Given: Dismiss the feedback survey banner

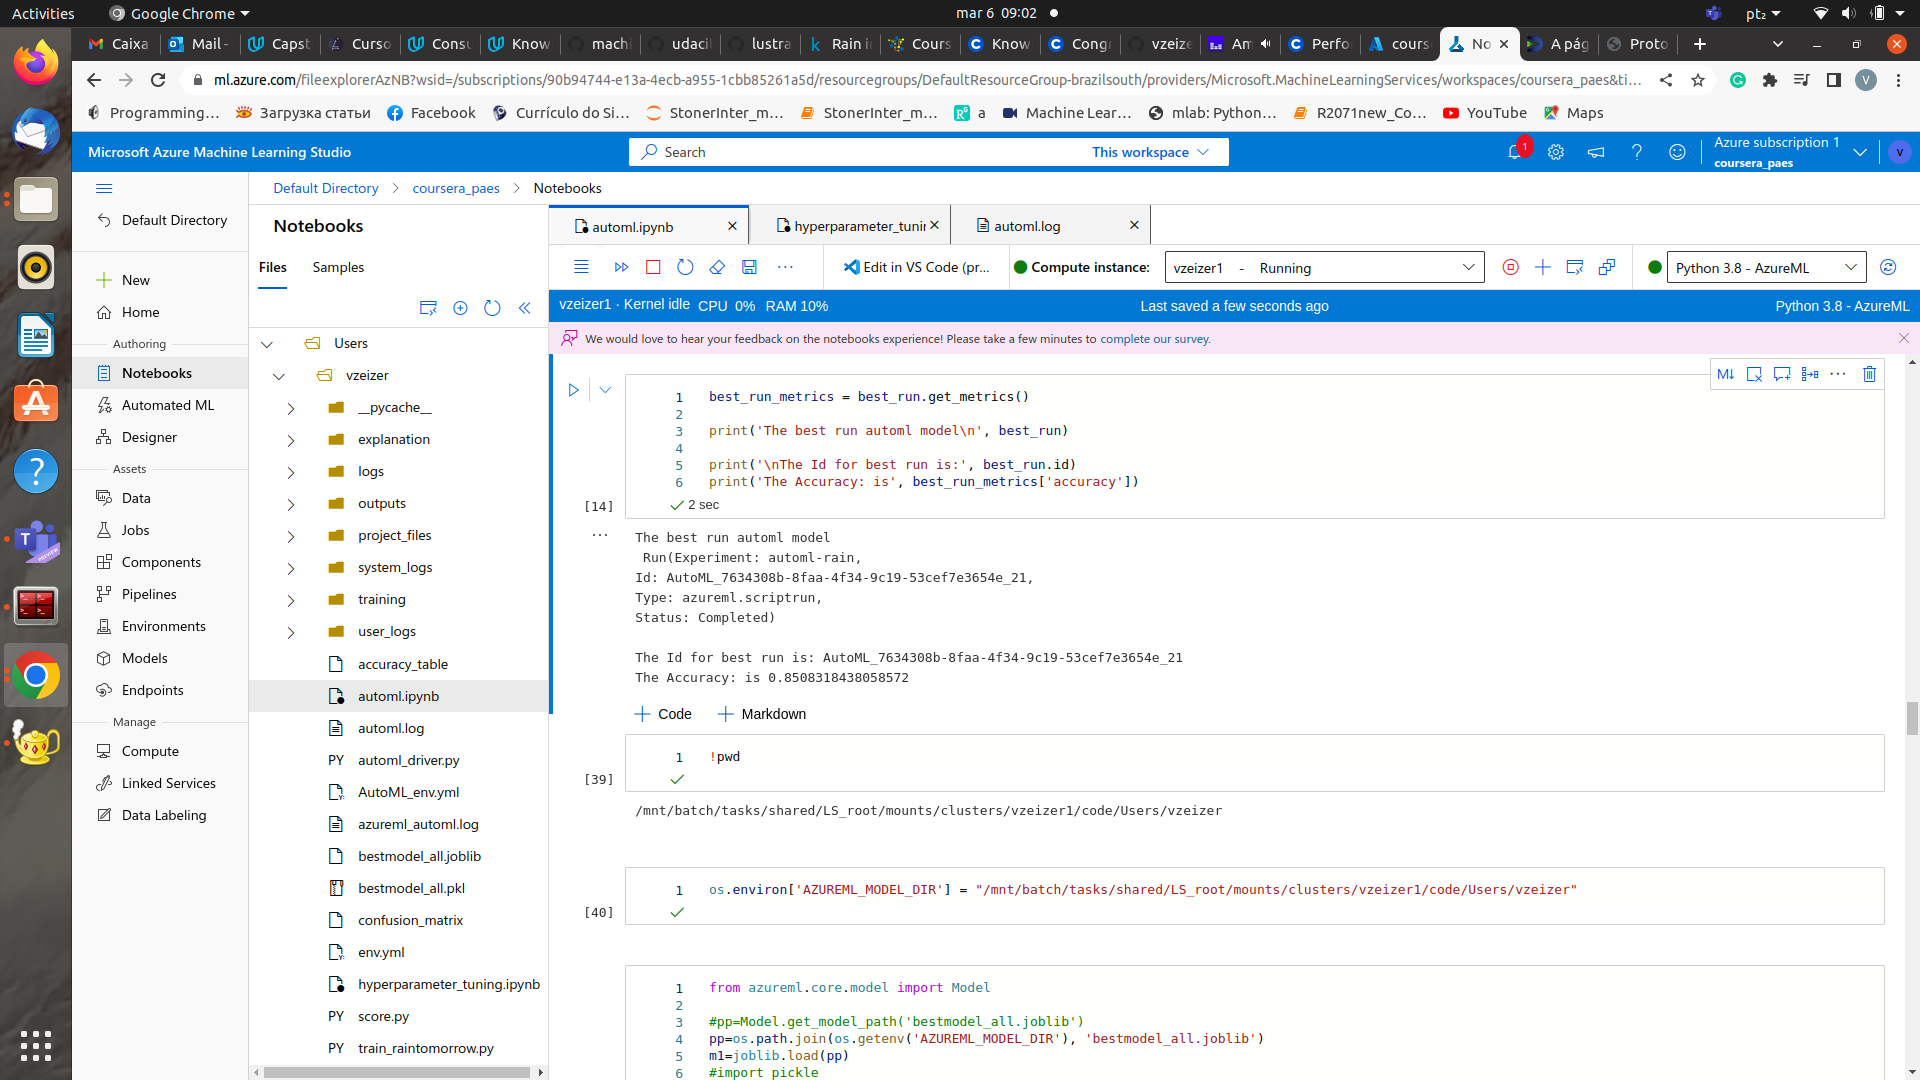Looking at the screenshot, I should tap(1903, 338).
